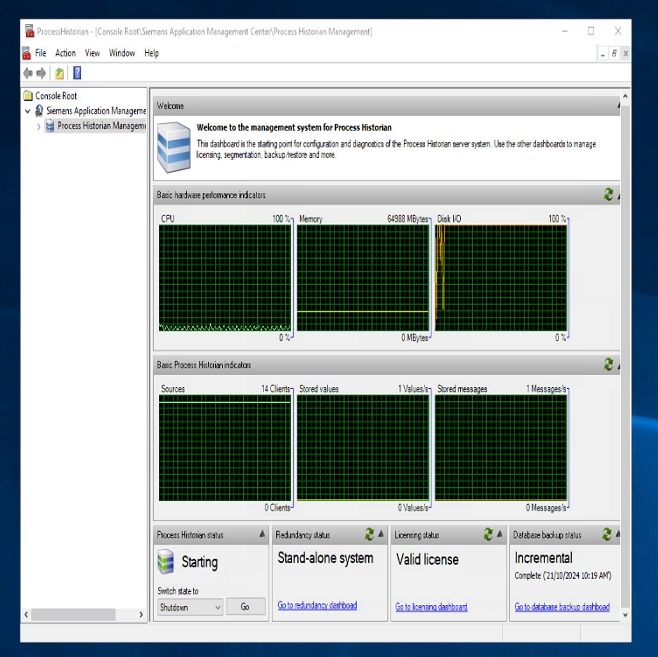Click the blue Help toolbar icon
658x657 pixels.
[x=77, y=73]
